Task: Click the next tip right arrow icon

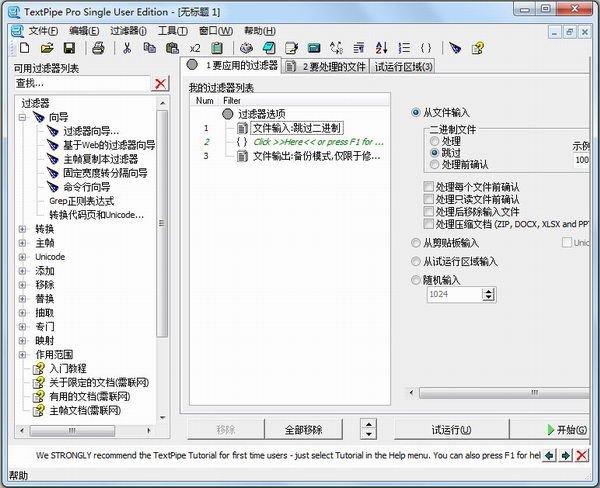Action: click(566, 455)
